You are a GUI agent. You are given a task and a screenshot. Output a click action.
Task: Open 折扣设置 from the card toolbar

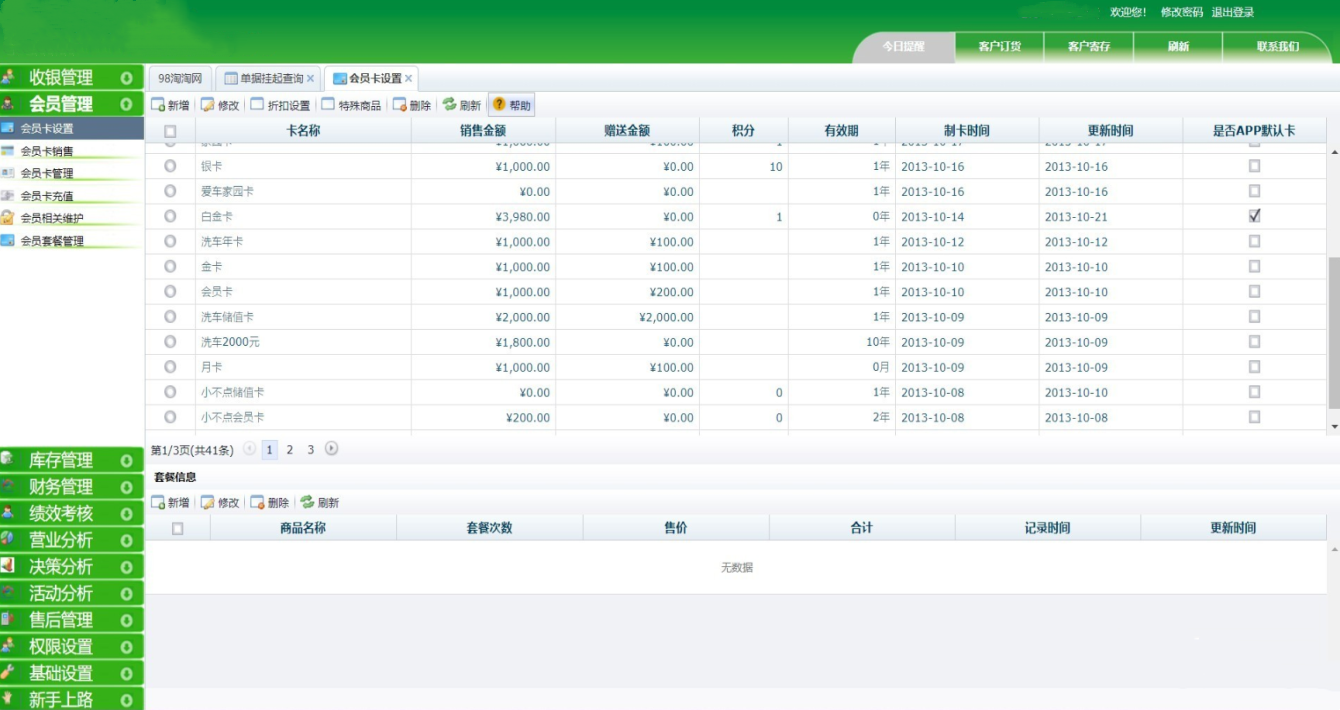[280, 105]
